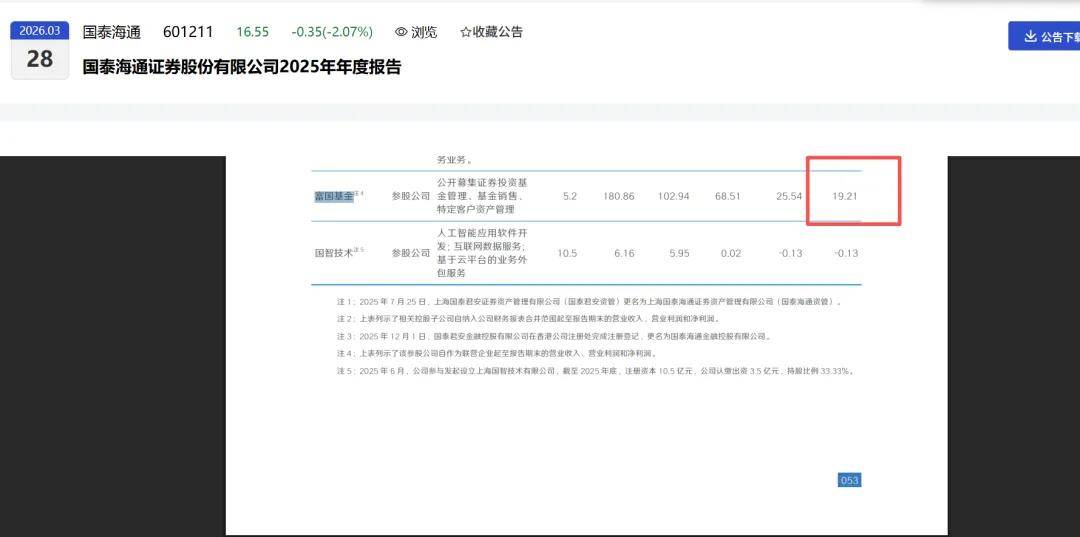The height and width of the screenshot is (537, 1080).
Task: Click the 180.86 value in 富国基金 row
Action: click(618, 196)
